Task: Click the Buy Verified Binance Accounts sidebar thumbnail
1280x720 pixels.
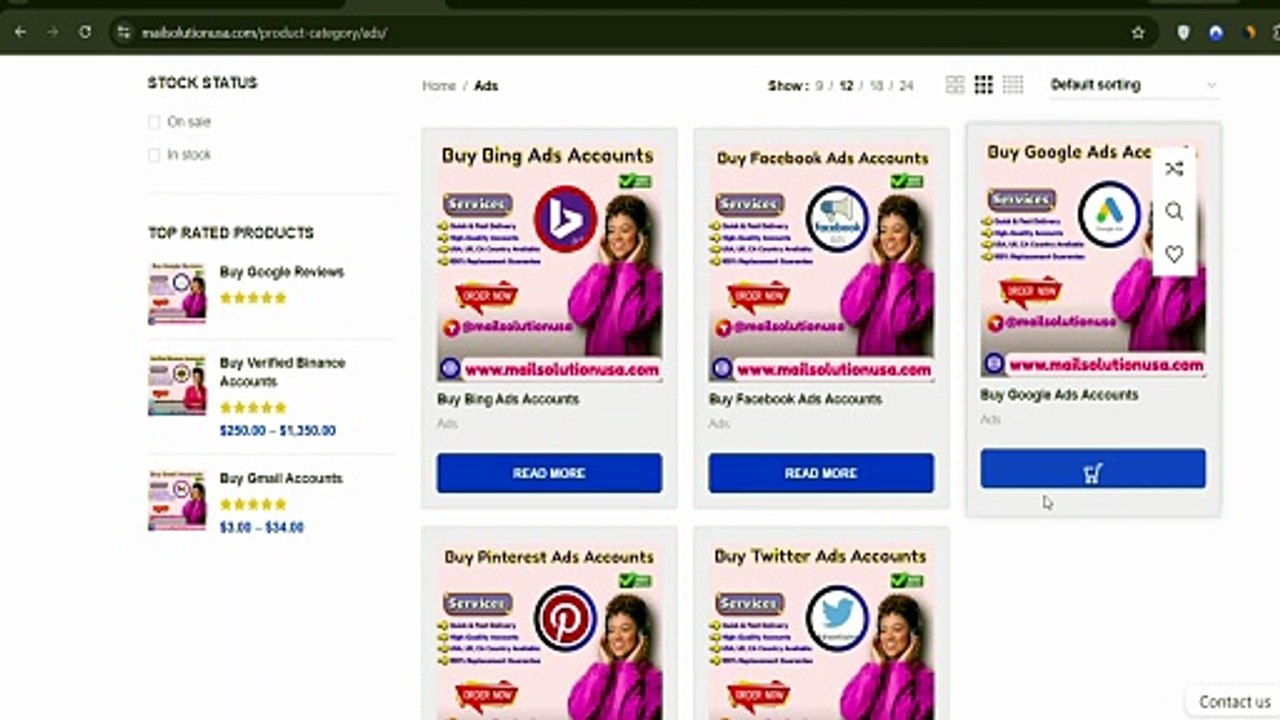Action: (x=177, y=385)
